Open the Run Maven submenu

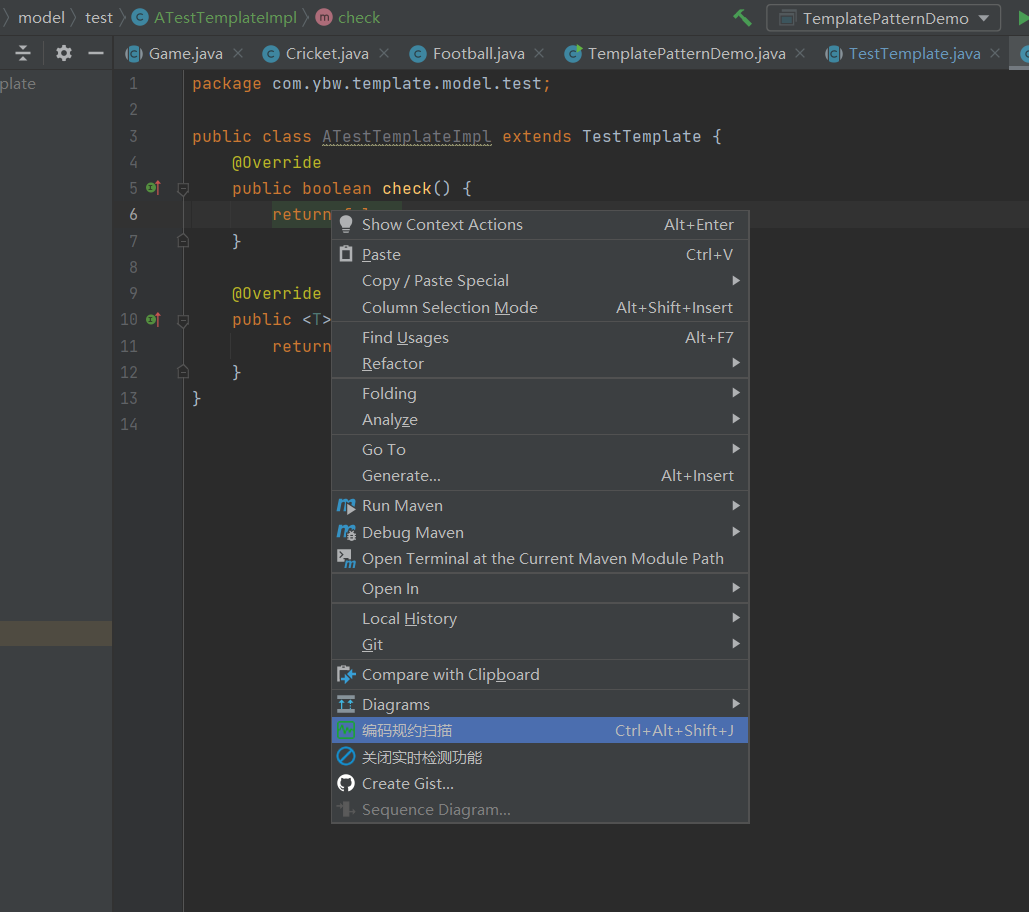(540, 506)
